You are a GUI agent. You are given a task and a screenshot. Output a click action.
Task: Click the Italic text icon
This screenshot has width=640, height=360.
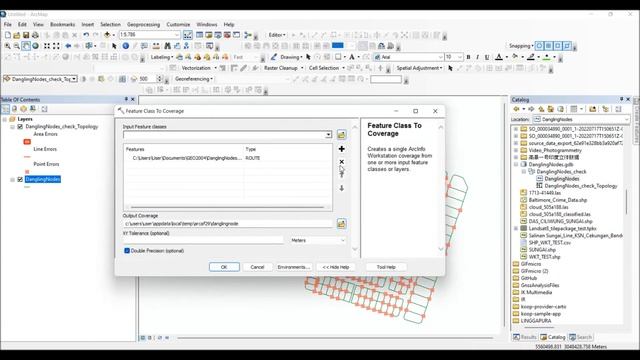[478, 57]
